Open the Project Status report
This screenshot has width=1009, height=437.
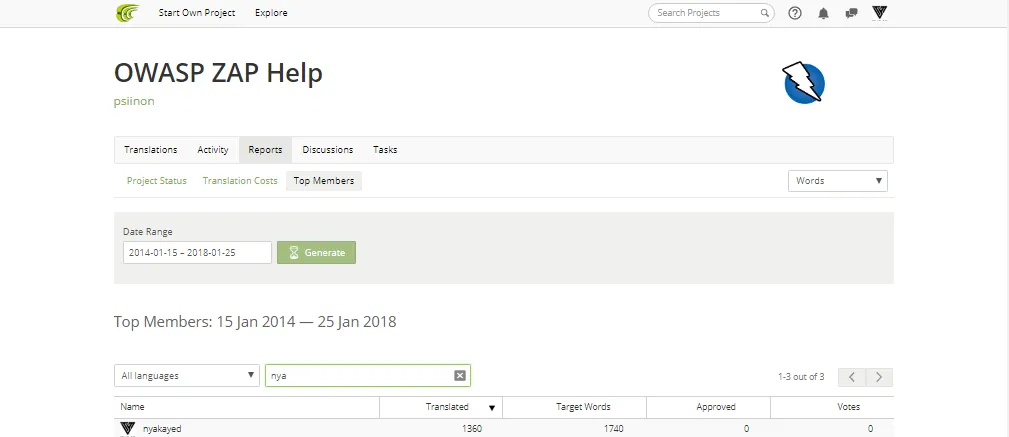[x=156, y=181]
